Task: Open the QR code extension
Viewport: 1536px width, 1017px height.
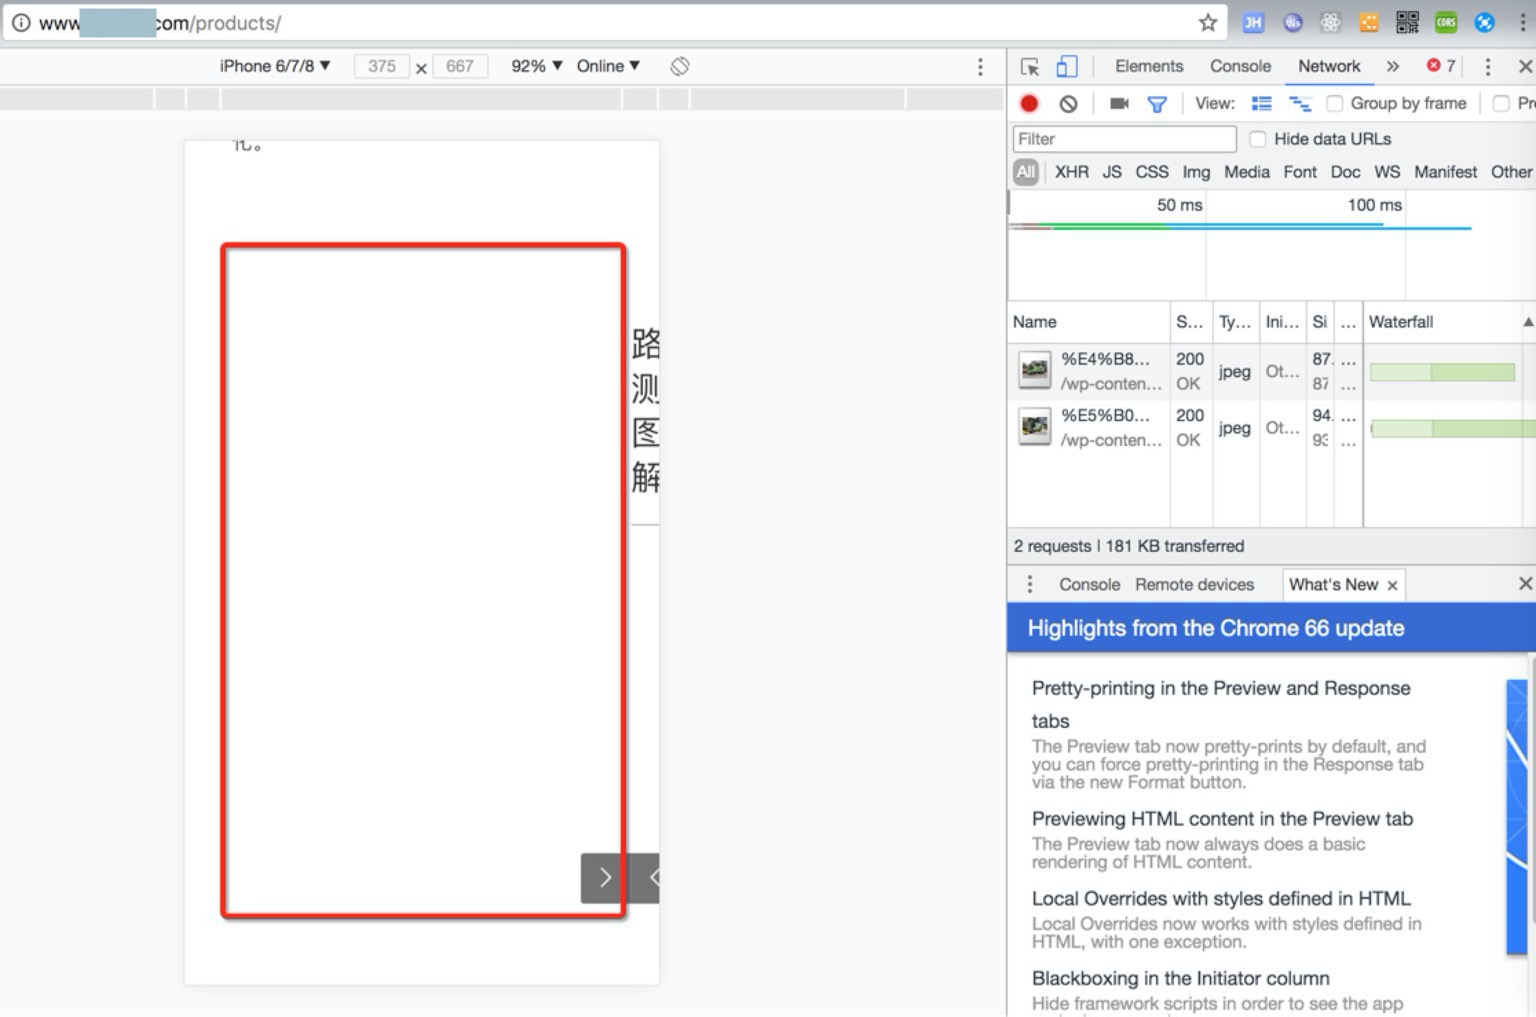Action: click(x=1407, y=22)
